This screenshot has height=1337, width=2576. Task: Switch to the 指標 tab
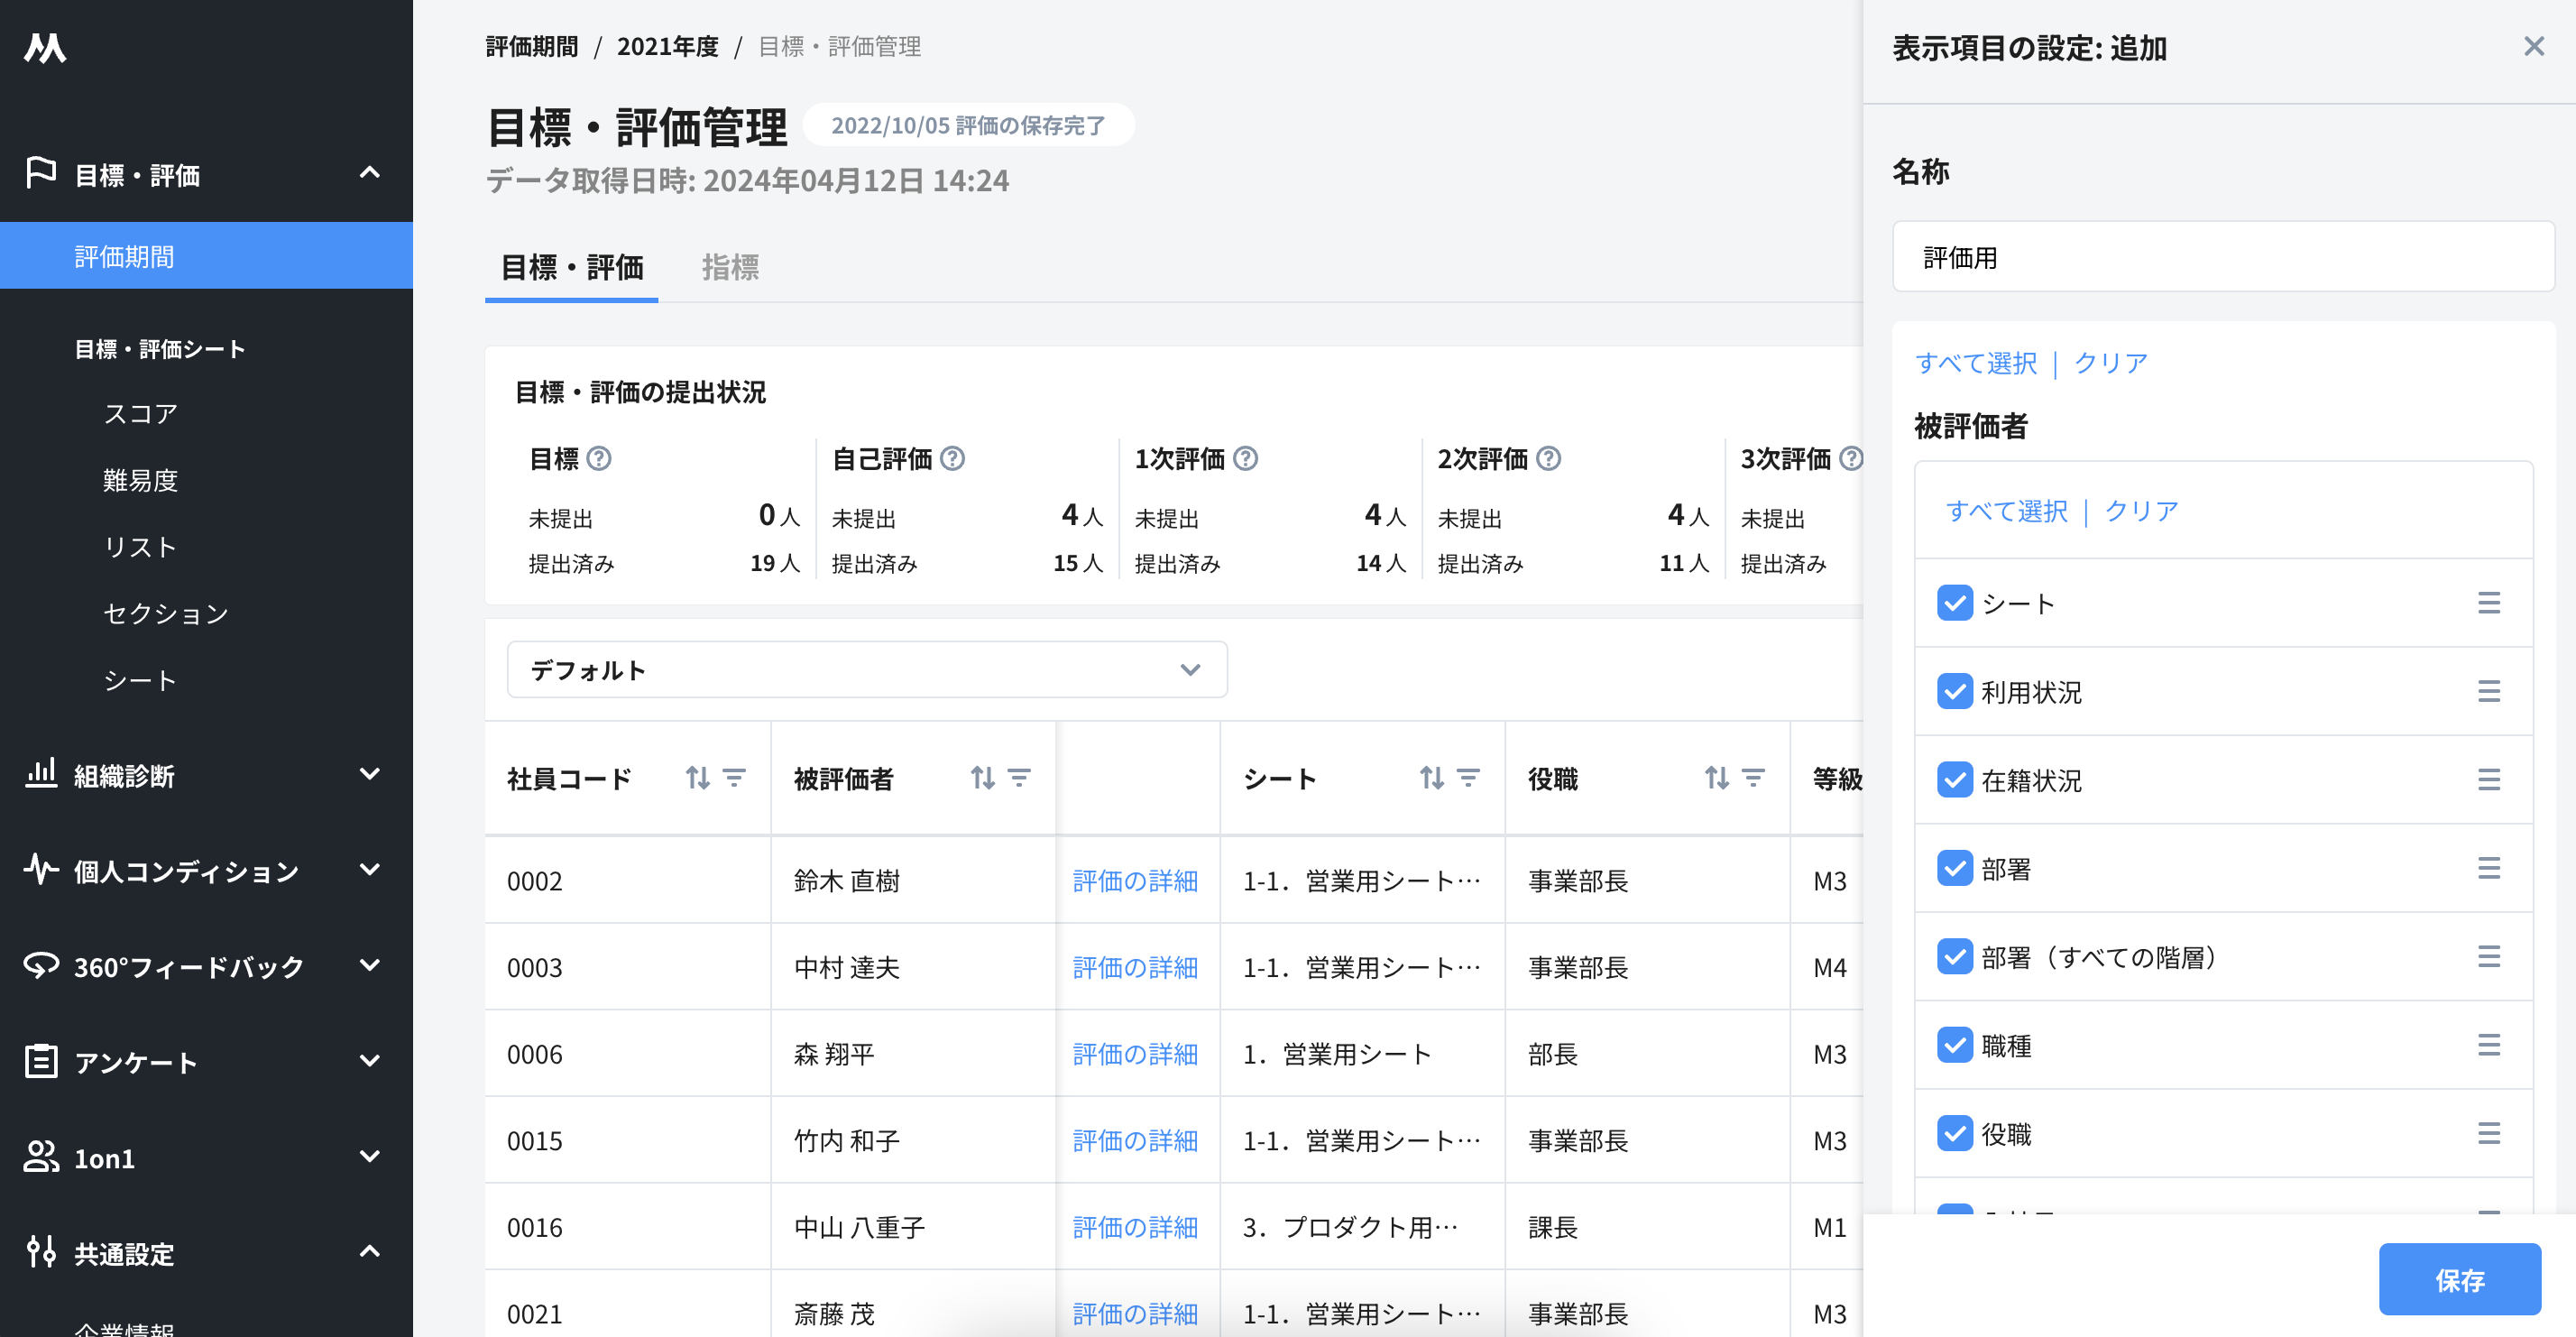(x=729, y=267)
